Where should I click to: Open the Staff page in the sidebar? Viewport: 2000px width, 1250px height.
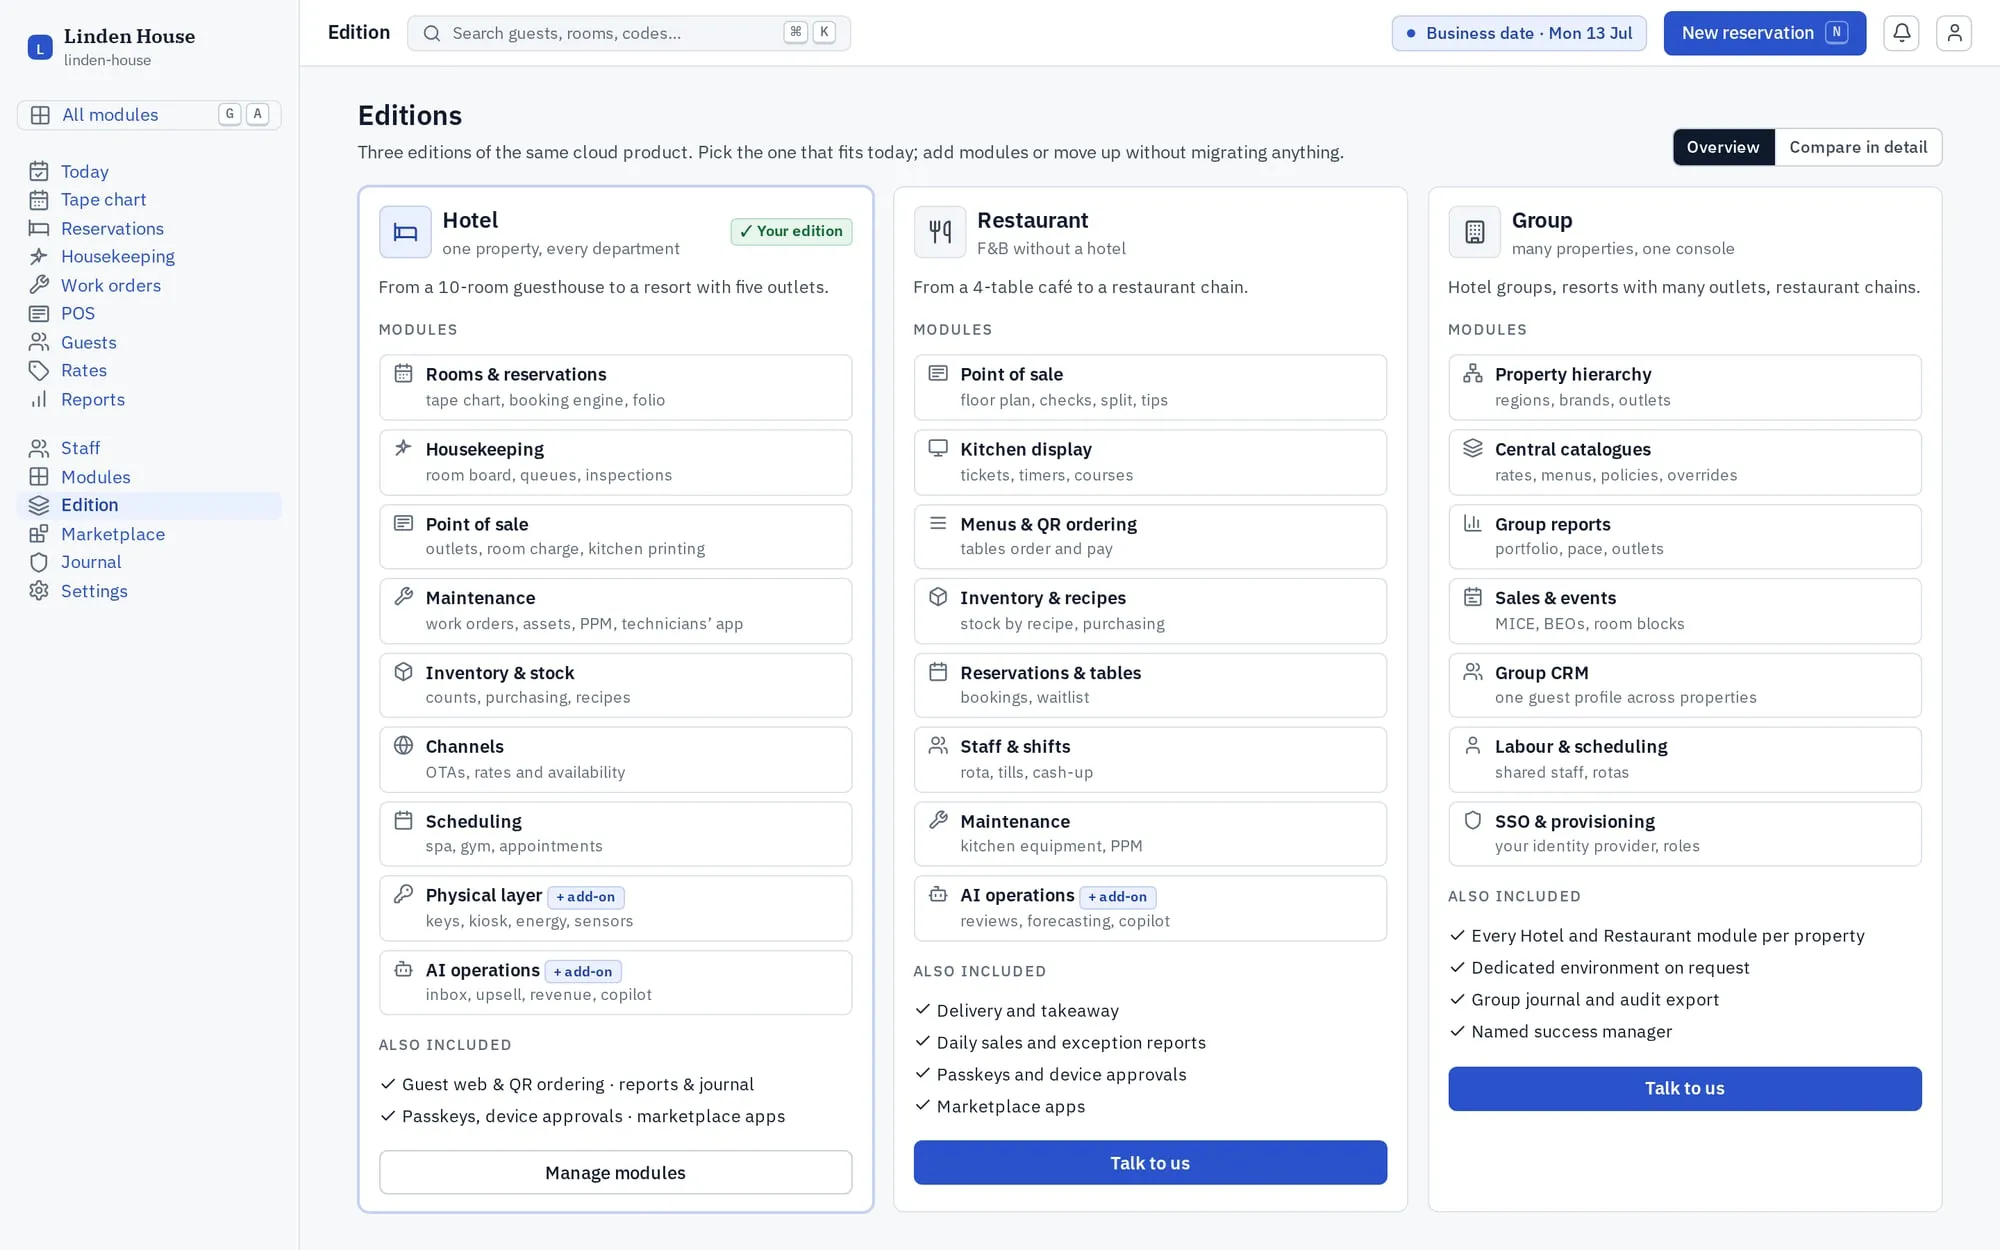click(x=149, y=448)
